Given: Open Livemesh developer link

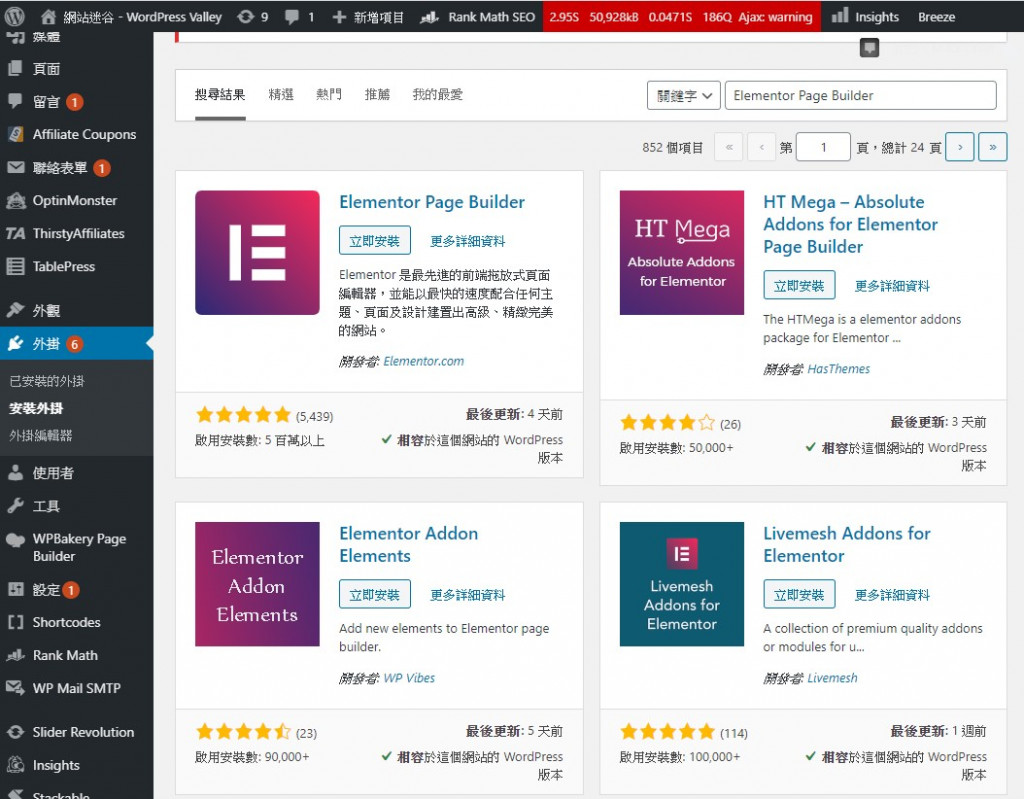Looking at the screenshot, I should pyautogui.click(x=832, y=678).
